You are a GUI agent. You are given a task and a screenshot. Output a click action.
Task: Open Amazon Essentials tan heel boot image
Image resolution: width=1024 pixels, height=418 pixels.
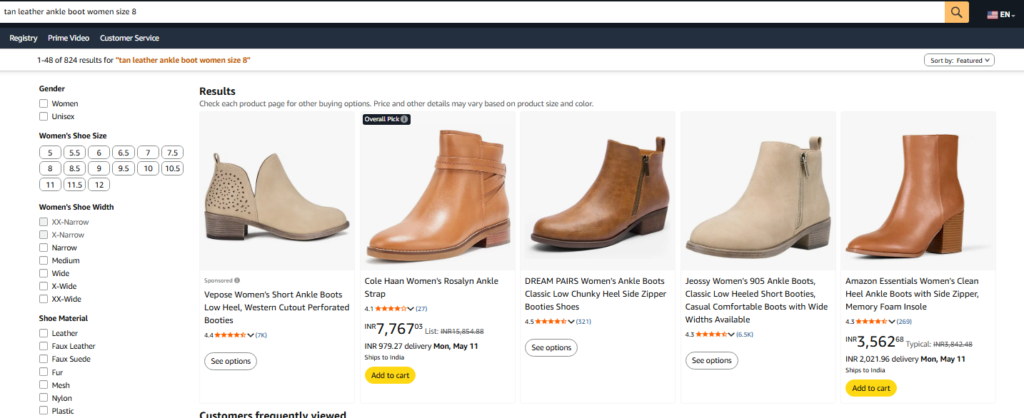pyautogui.click(x=918, y=191)
